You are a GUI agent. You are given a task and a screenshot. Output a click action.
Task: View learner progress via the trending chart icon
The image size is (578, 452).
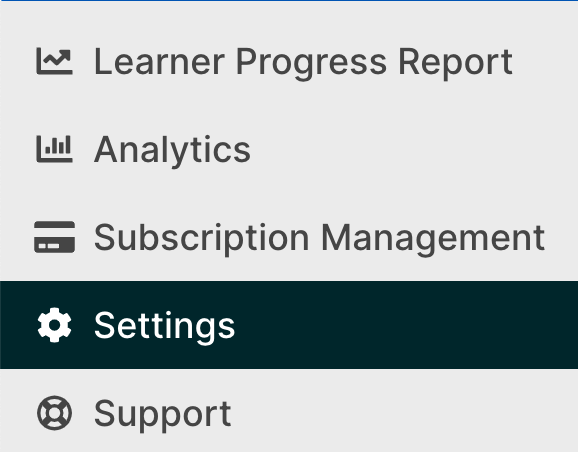click(x=54, y=62)
